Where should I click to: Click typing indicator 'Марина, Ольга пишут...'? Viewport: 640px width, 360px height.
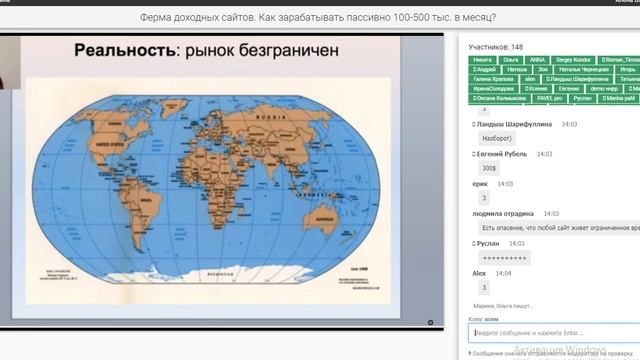click(503, 306)
